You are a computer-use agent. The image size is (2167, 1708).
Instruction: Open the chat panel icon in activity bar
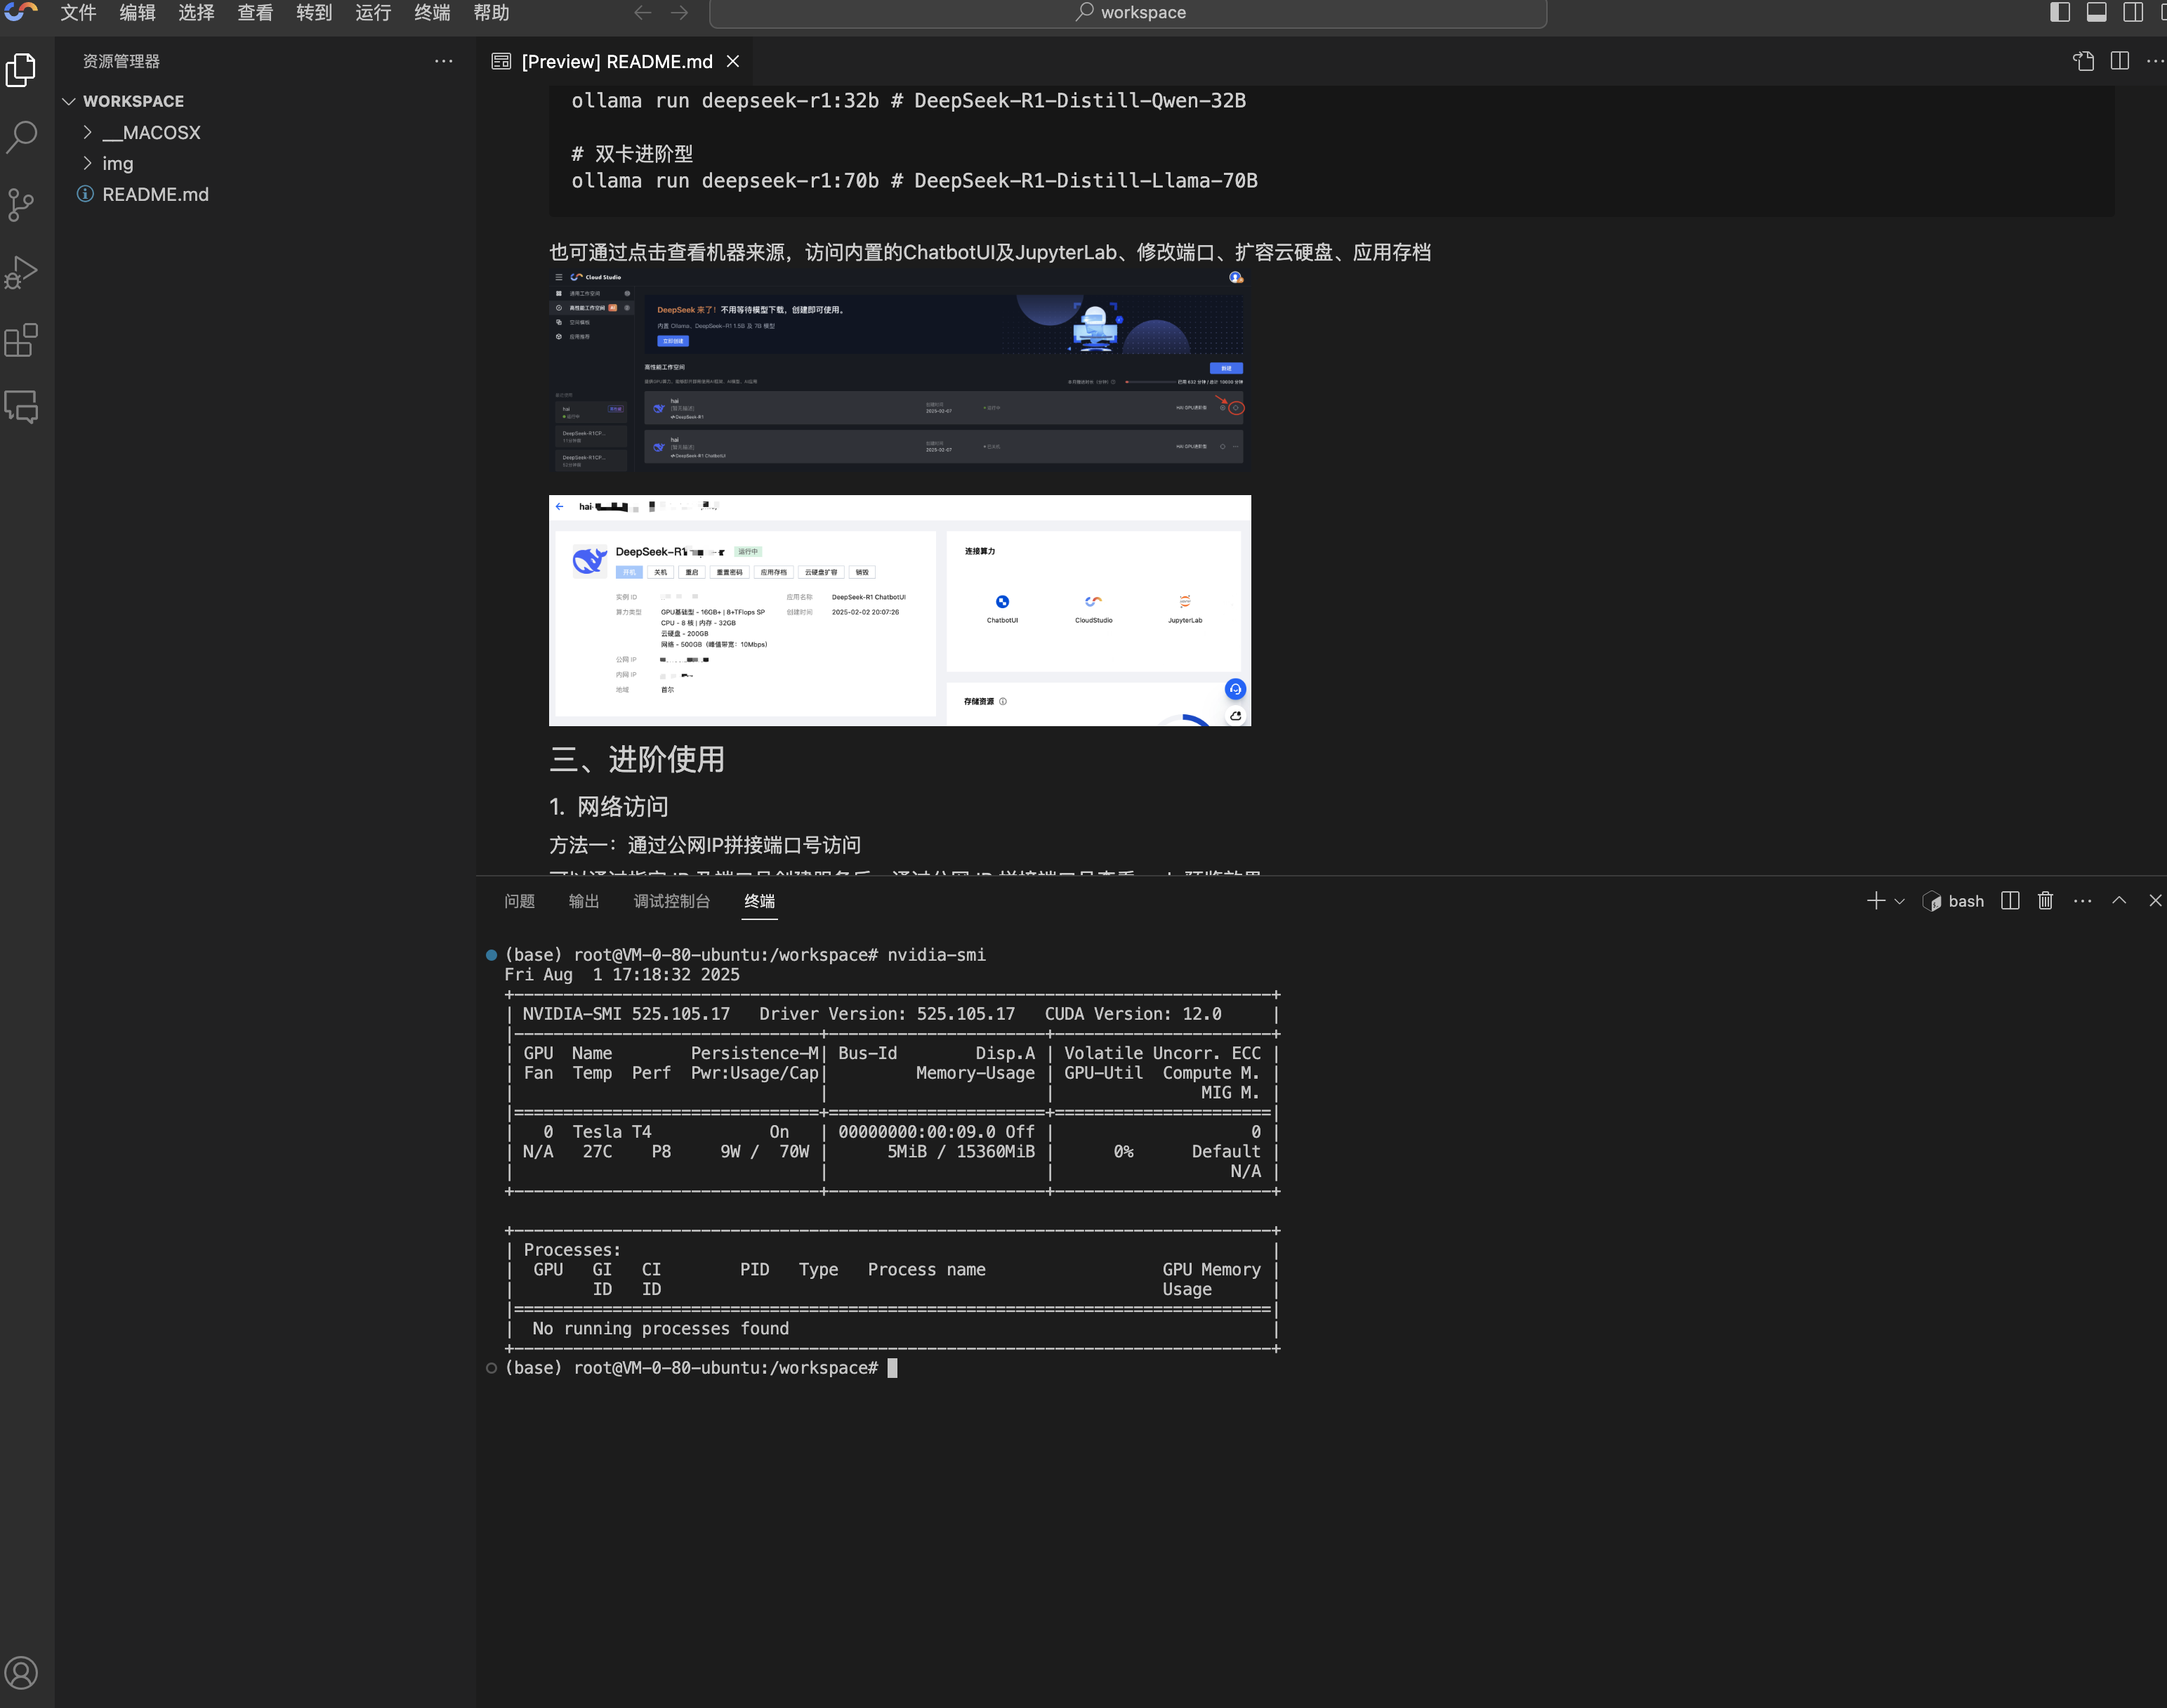pyautogui.click(x=21, y=407)
